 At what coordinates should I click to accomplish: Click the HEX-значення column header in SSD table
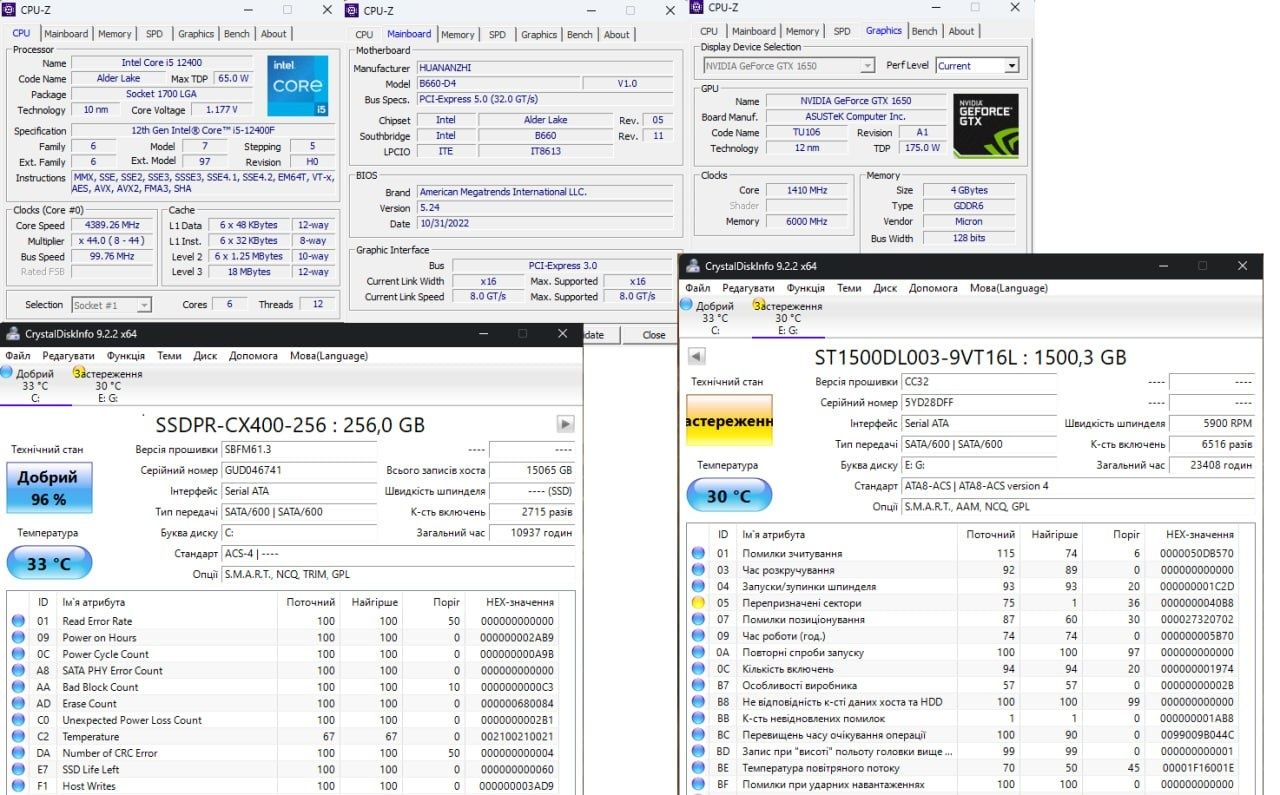coord(519,602)
